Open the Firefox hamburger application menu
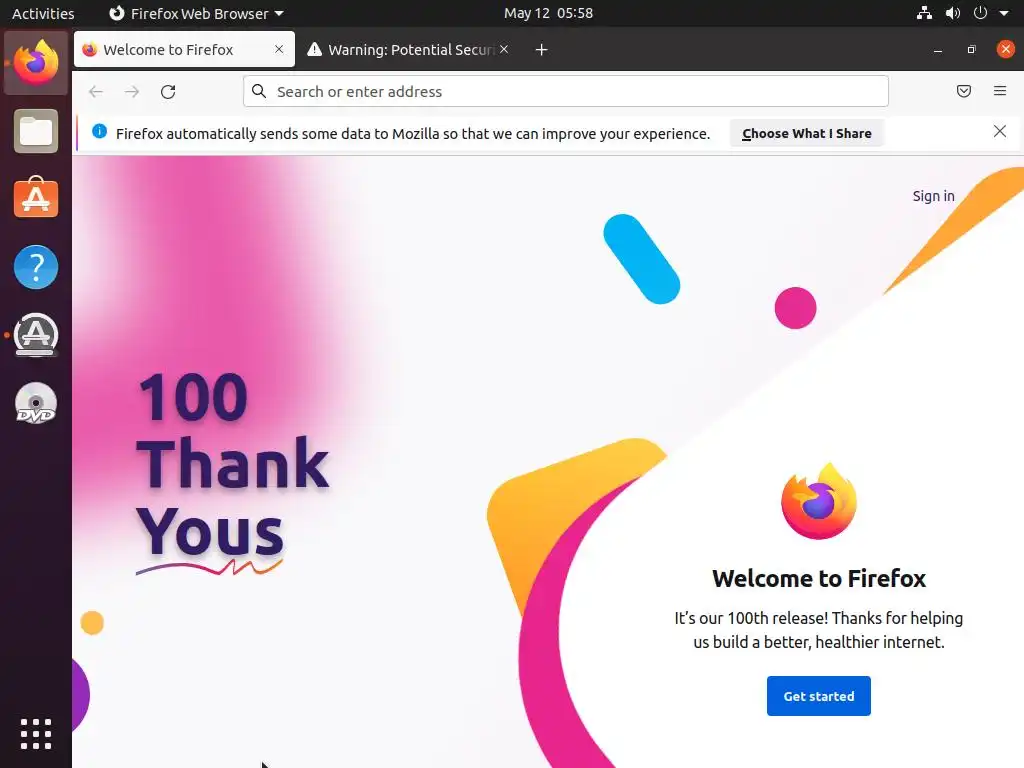Screen dimensions: 1024x768 1000,91
